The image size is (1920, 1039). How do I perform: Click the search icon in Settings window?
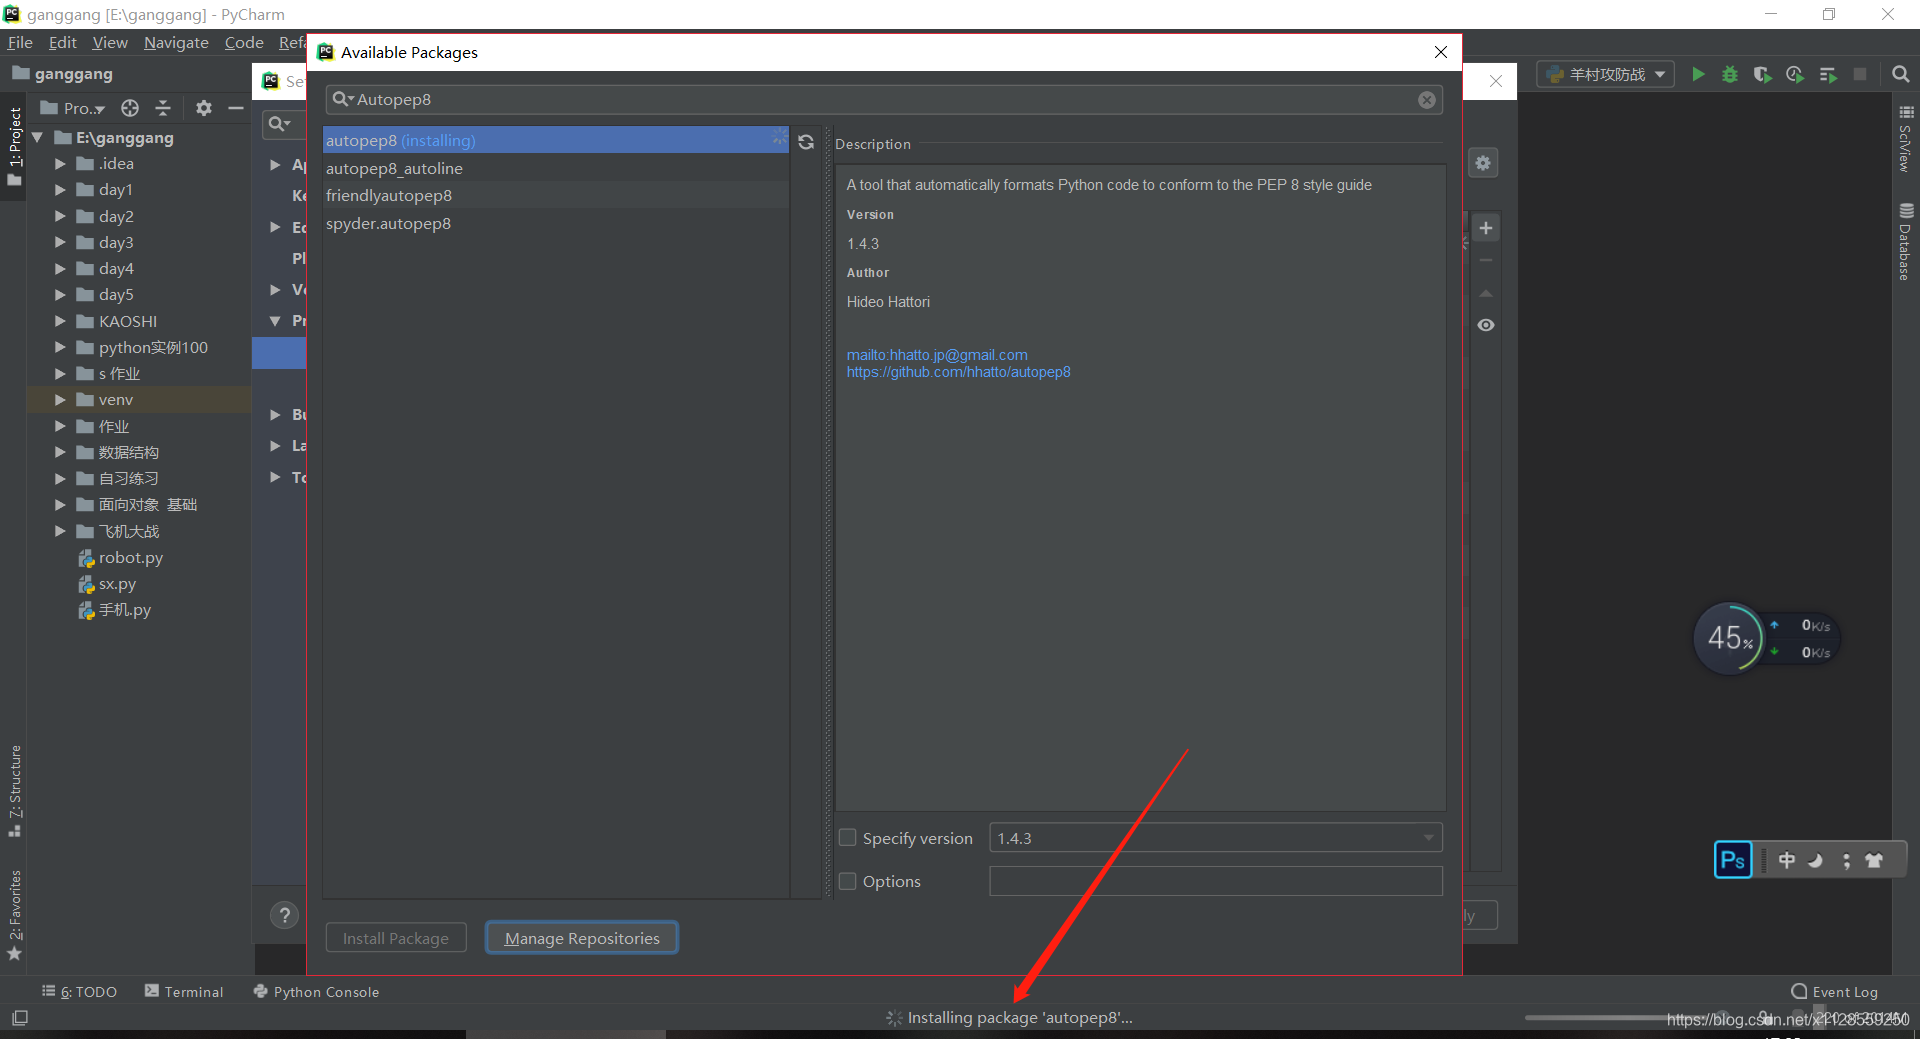click(x=279, y=124)
